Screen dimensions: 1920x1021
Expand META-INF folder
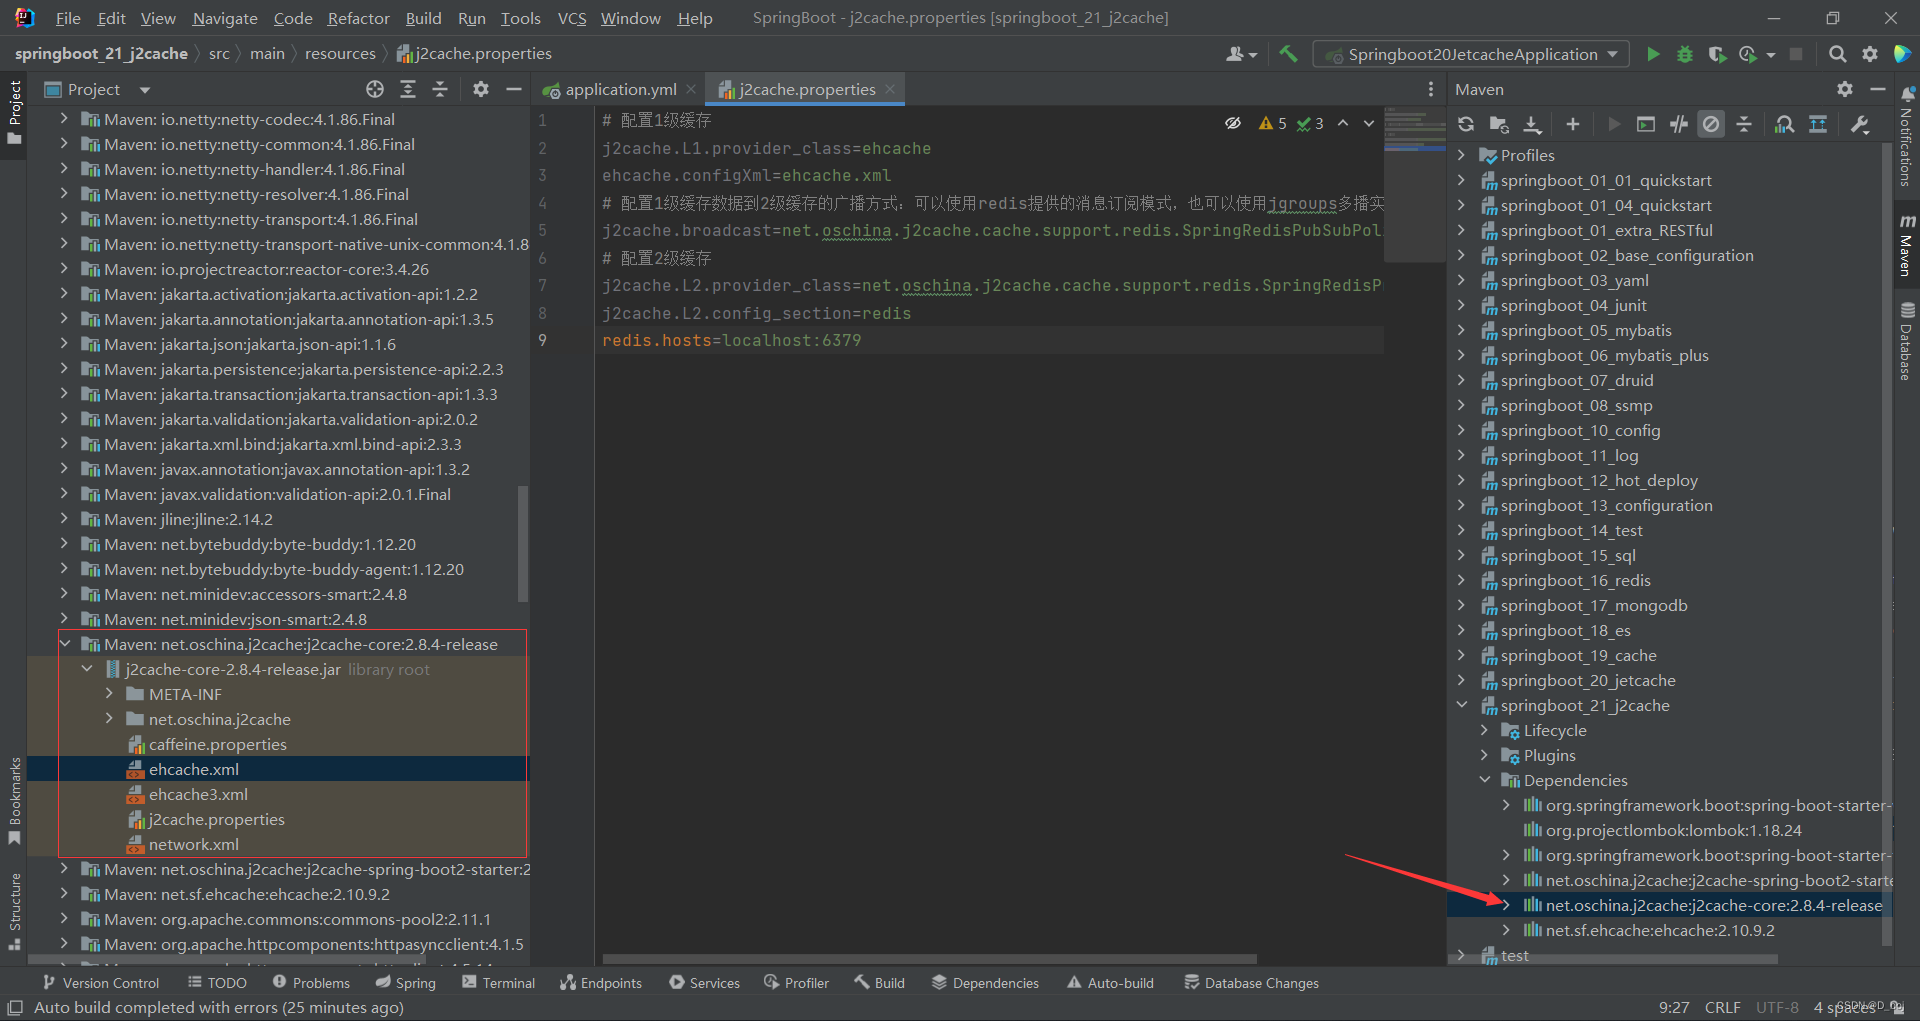coord(109,694)
